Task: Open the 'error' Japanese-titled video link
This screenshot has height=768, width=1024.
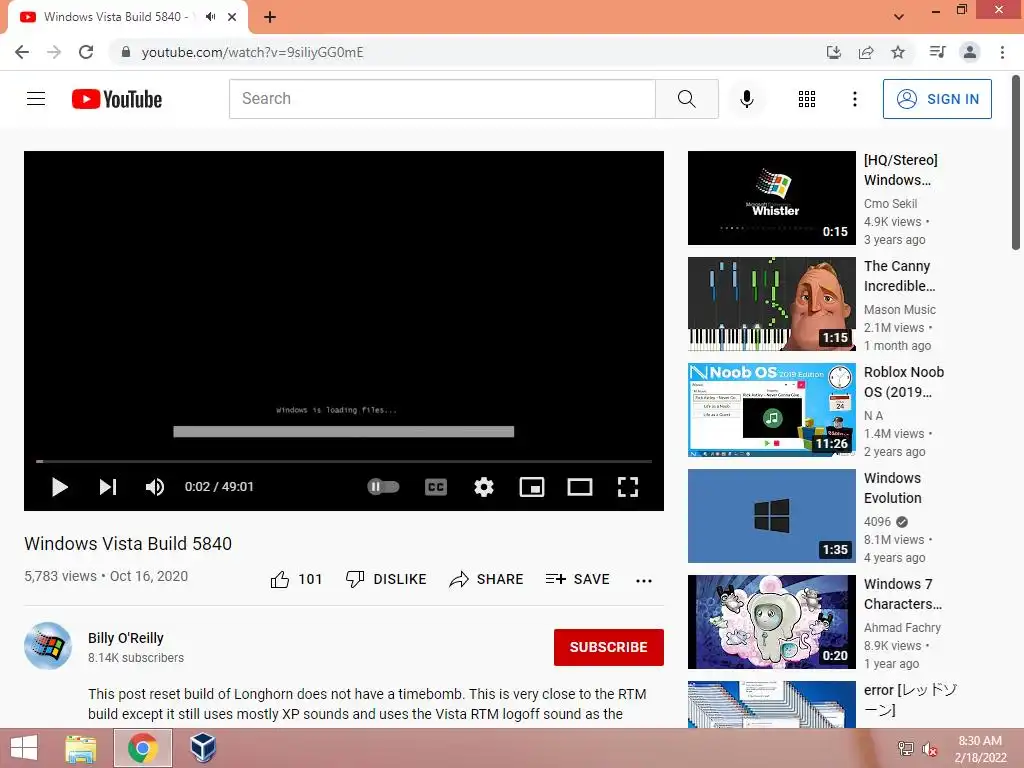Action: [x=910, y=699]
